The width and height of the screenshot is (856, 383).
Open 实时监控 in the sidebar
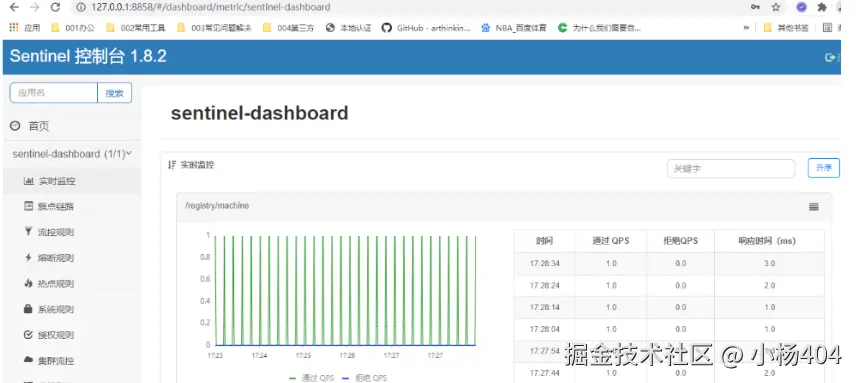(72, 181)
